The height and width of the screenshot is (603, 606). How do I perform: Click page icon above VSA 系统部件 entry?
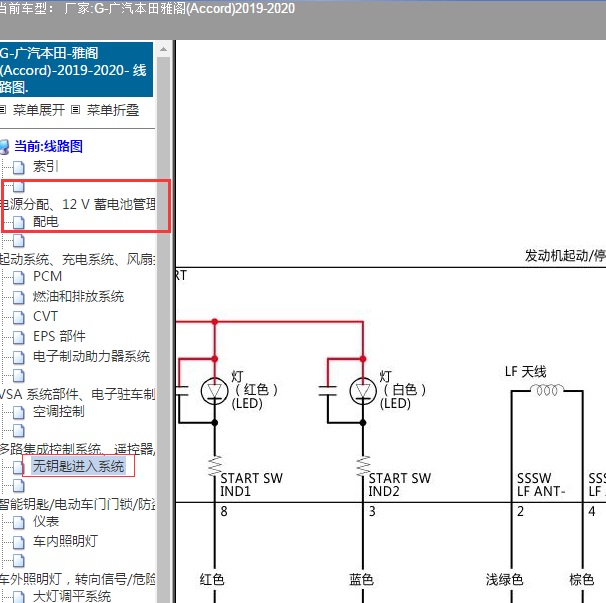tap(19, 375)
